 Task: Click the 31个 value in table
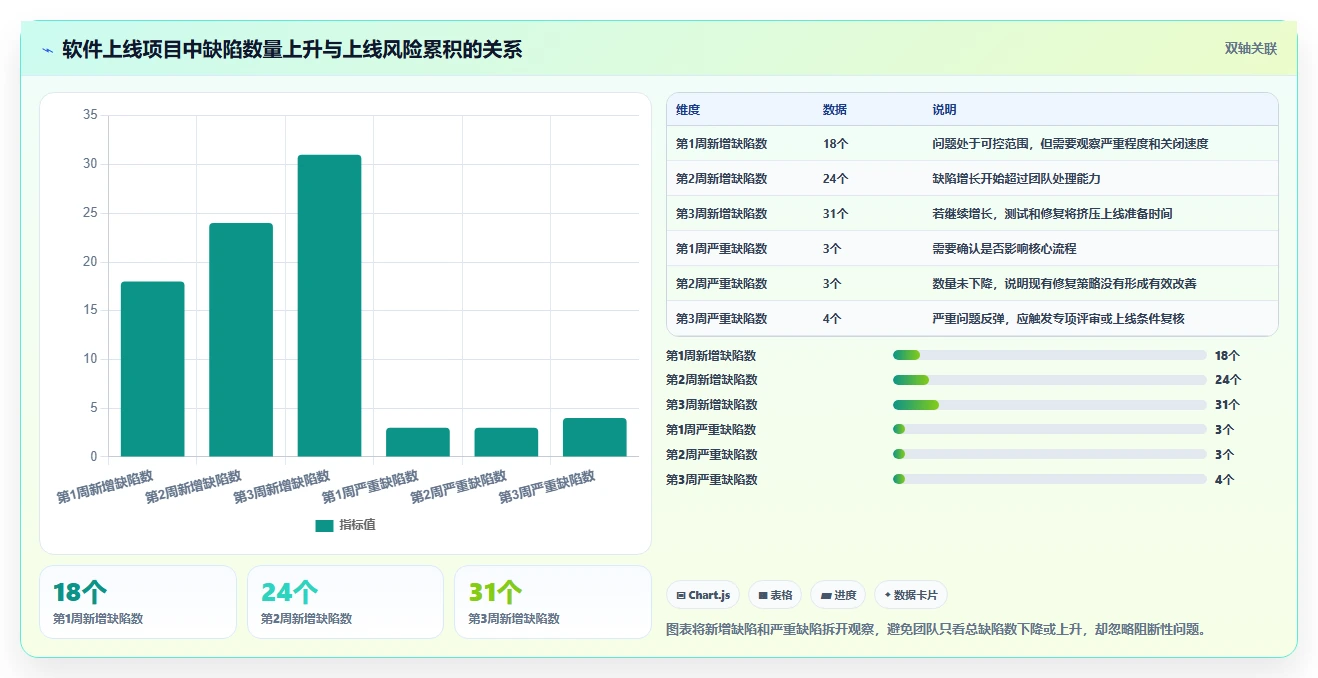coord(836,214)
